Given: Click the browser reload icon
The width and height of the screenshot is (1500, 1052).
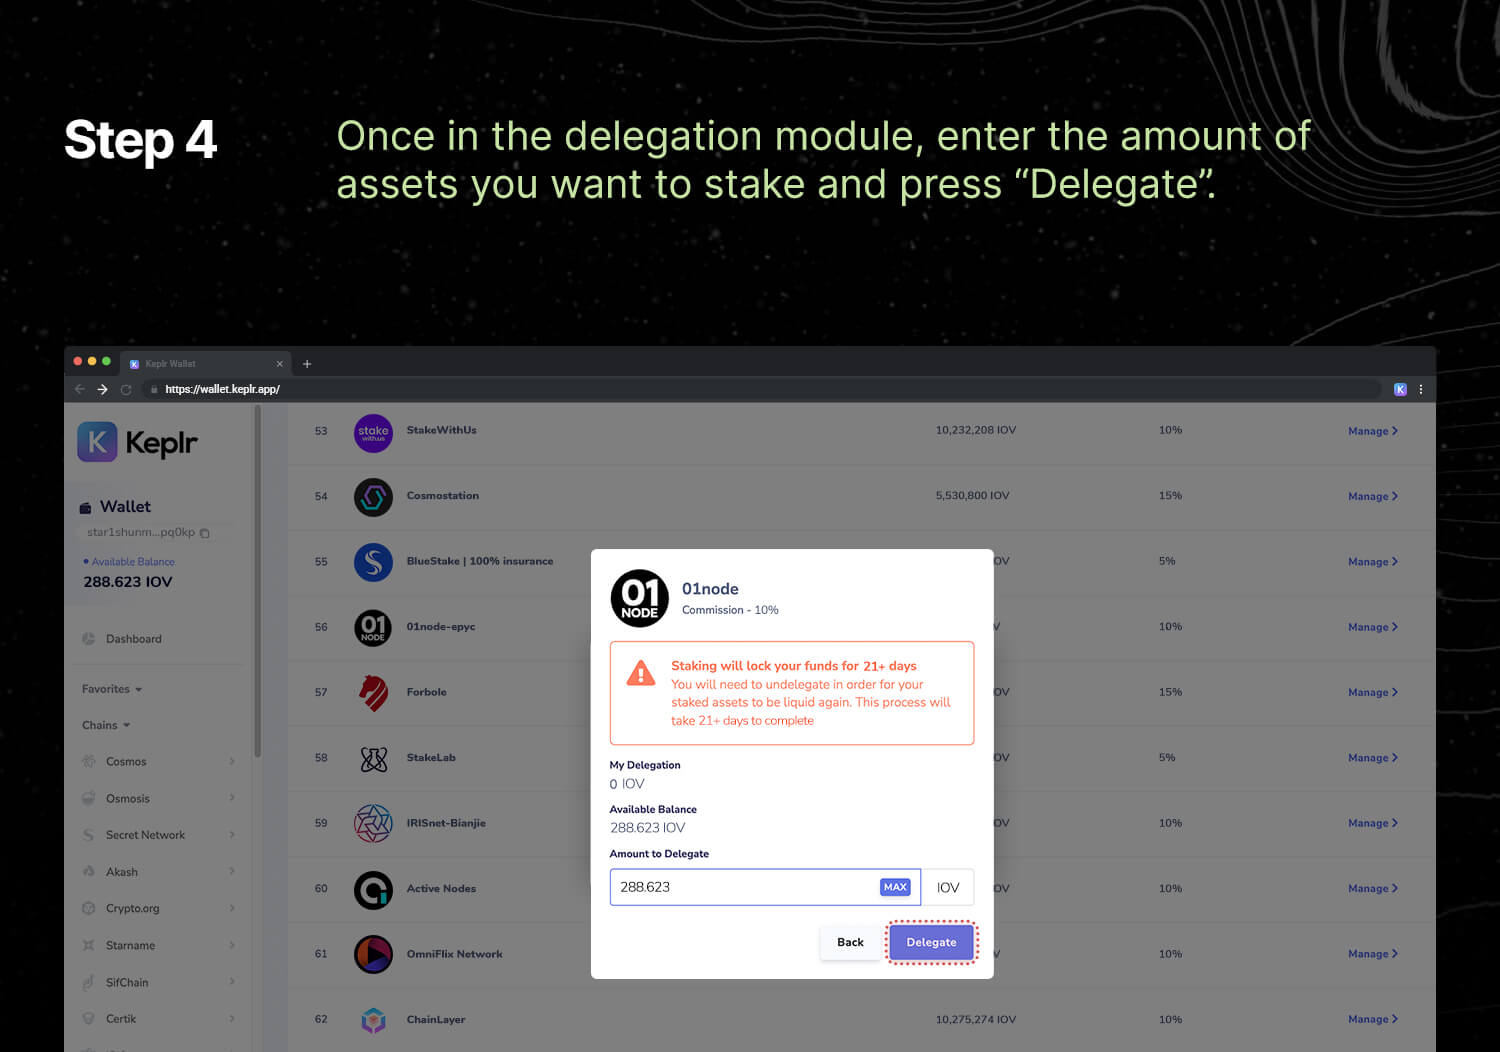Looking at the screenshot, I should 126,389.
